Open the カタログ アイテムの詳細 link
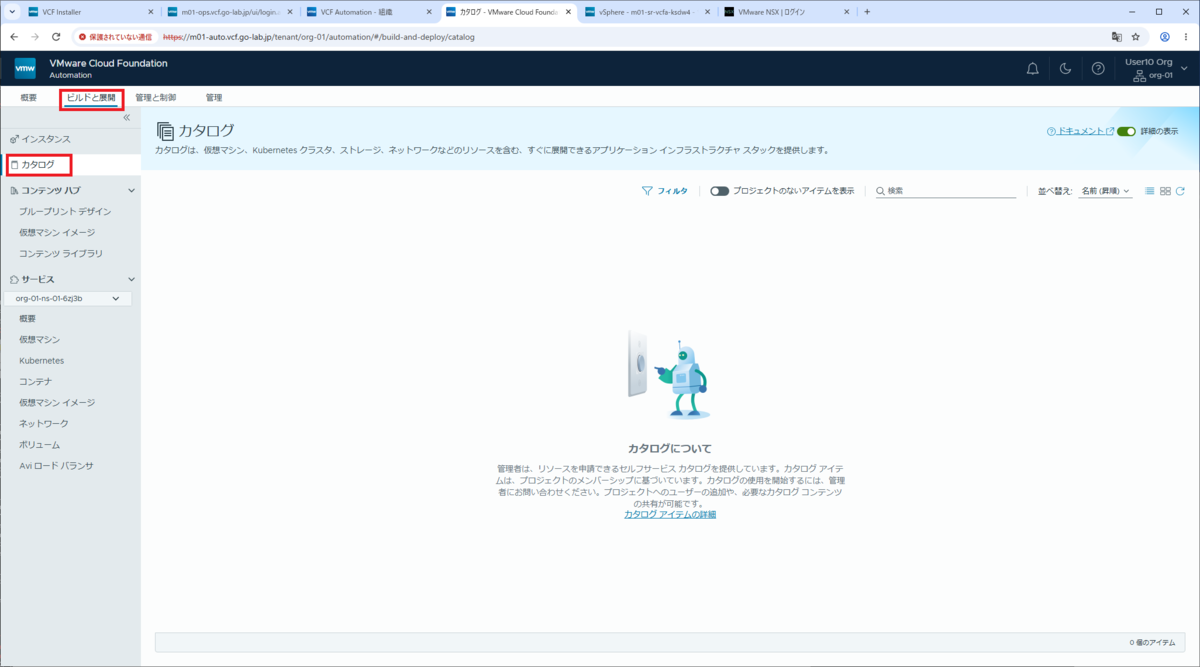 tap(670, 514)
